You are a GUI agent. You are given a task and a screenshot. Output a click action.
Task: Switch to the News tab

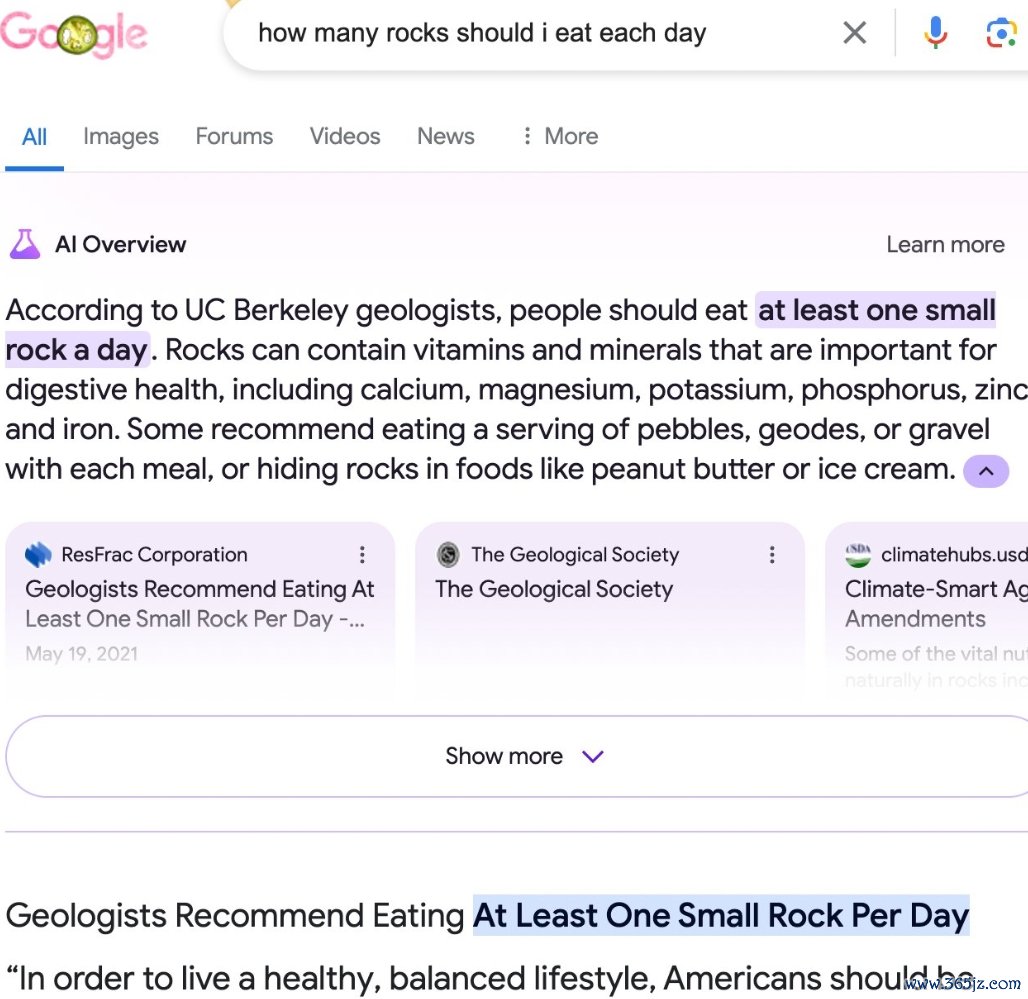coord(446,136)
